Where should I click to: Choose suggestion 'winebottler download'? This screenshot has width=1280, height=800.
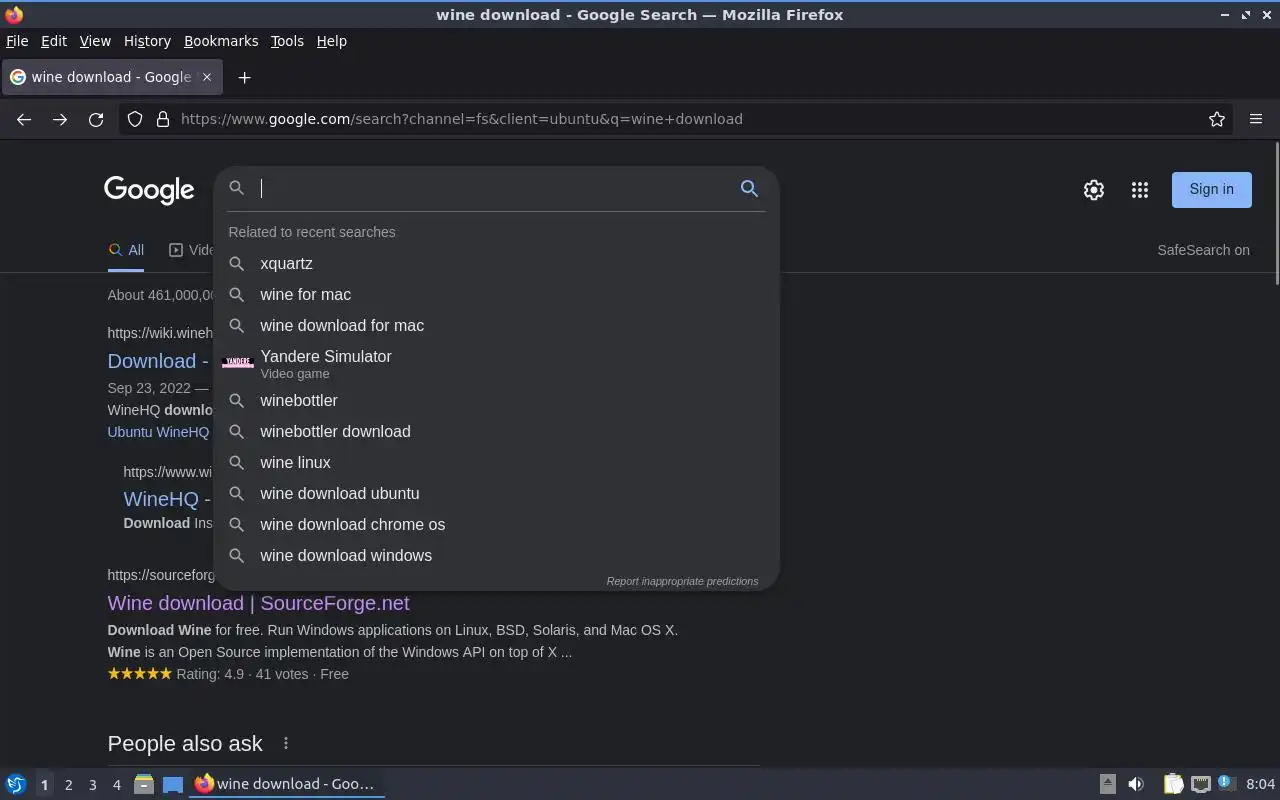coord(496,431)
